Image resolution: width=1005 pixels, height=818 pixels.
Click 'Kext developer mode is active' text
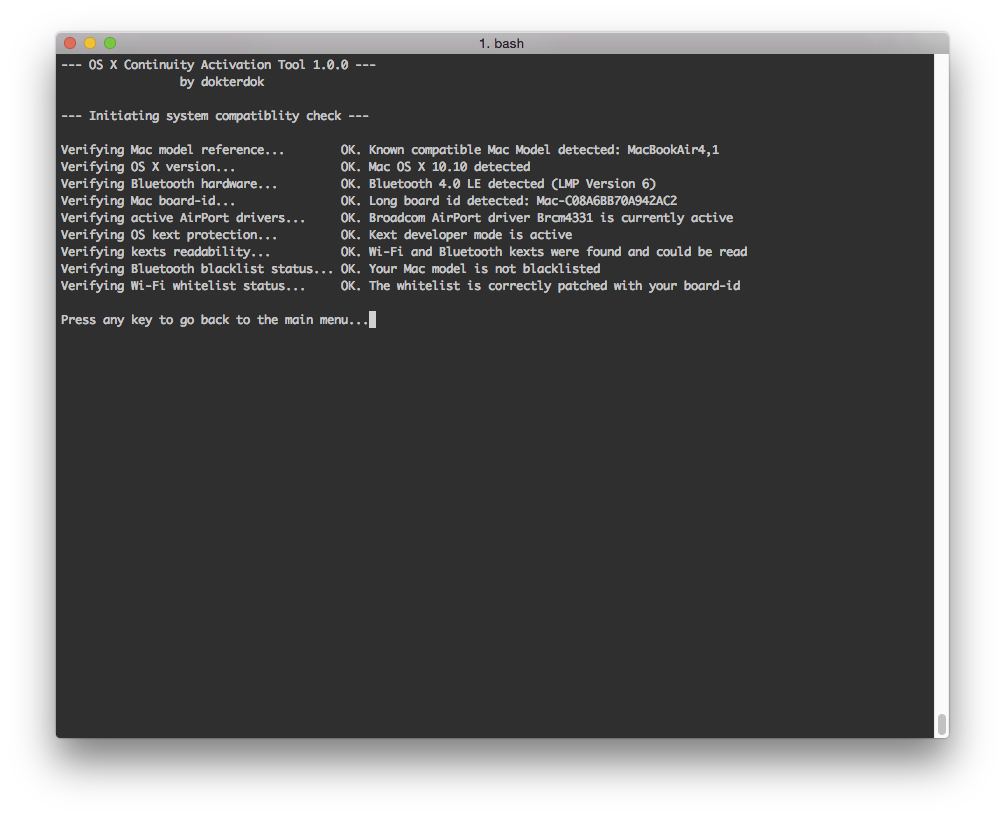(x=470, y=235)
